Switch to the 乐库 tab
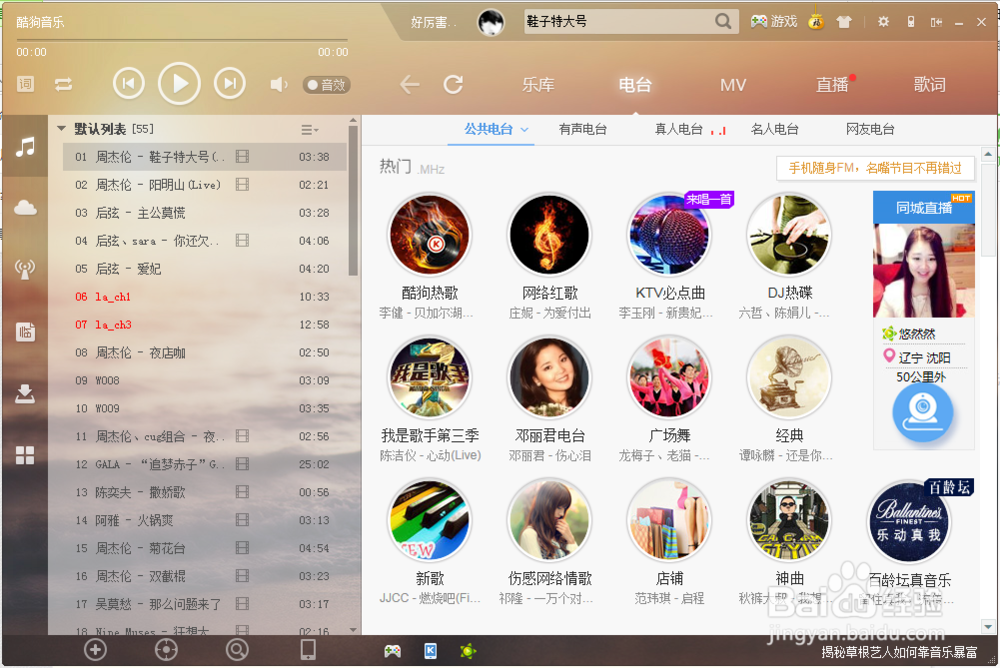 pos(538,85)
